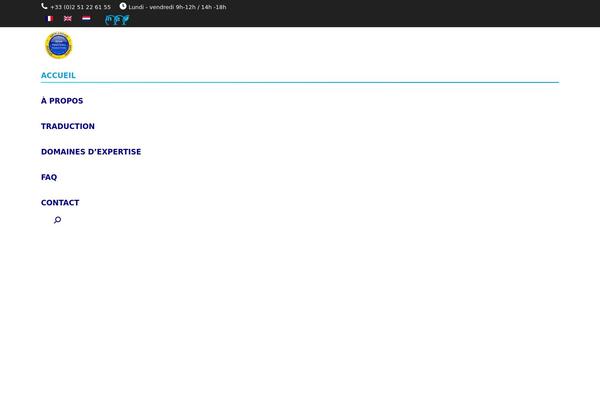
Task: Switch language with the Dutch flag
Action: 86,19
